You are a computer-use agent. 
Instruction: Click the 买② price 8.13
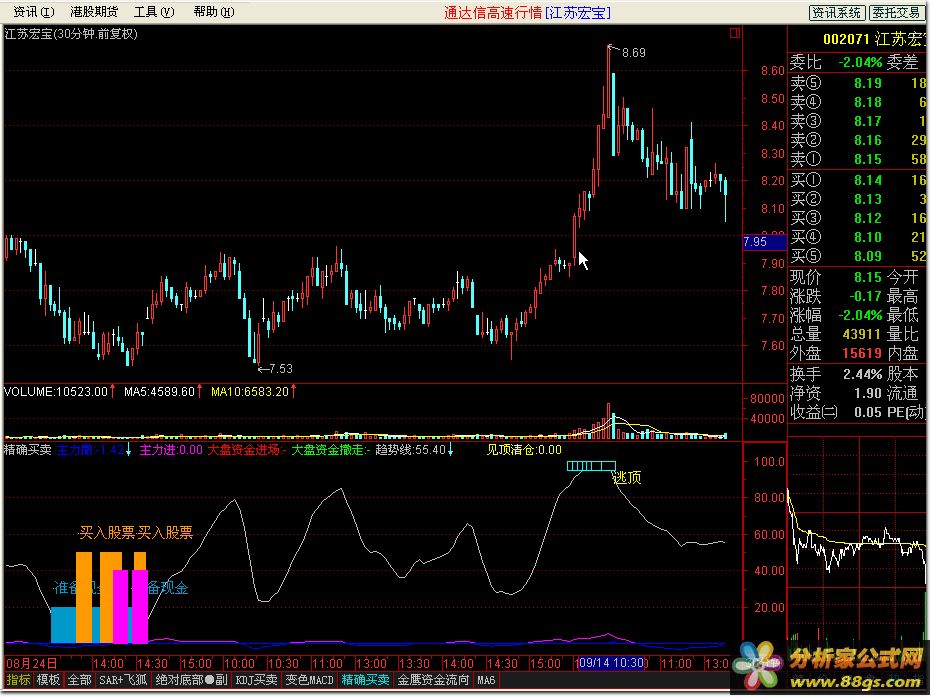point(867,199)
